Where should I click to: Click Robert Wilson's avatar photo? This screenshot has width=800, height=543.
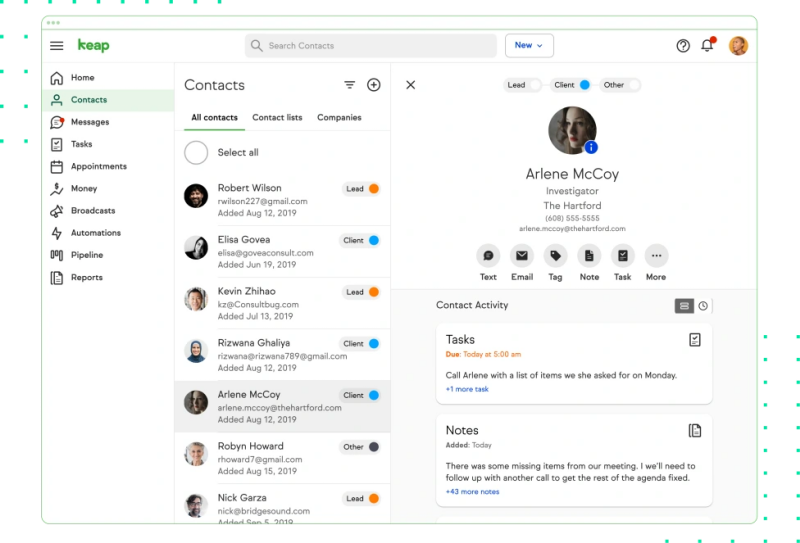click(x=196, y=196)
